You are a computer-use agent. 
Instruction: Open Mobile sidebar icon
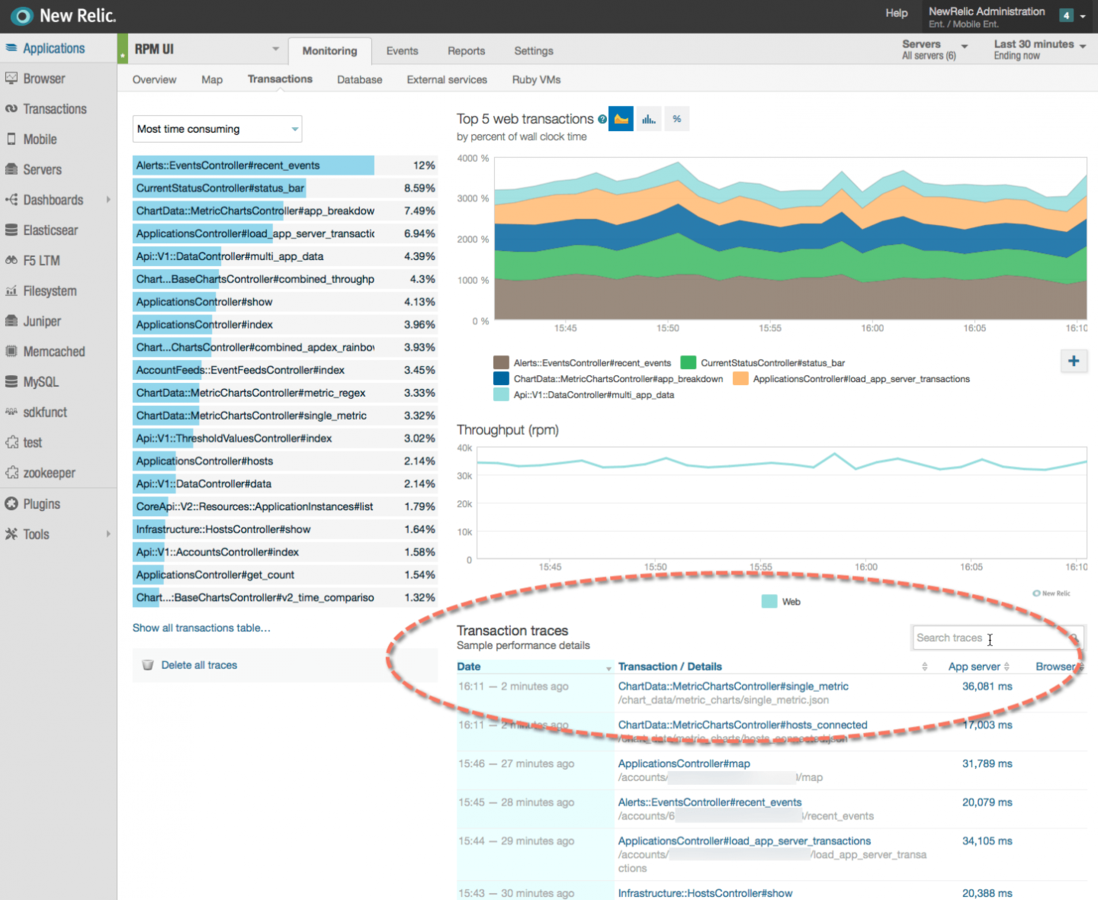pyautogui.click(x=11, y=139)
